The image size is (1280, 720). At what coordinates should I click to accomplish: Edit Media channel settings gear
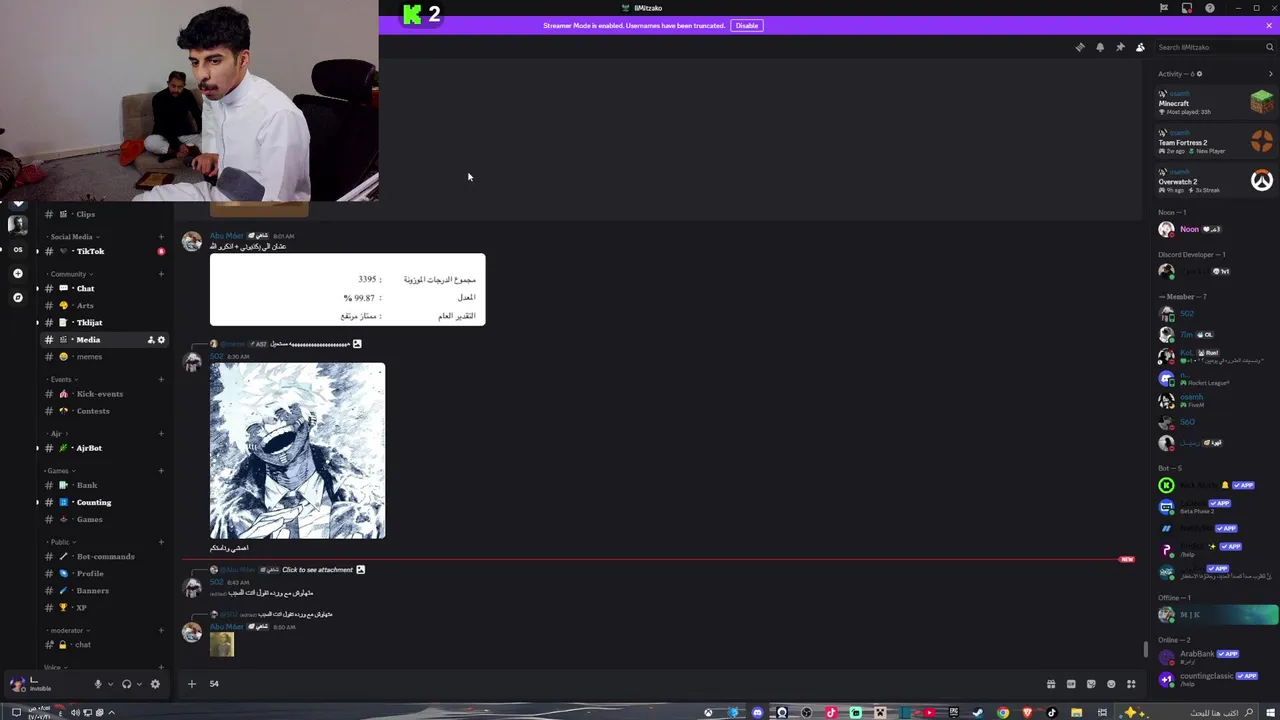[161, 340]
